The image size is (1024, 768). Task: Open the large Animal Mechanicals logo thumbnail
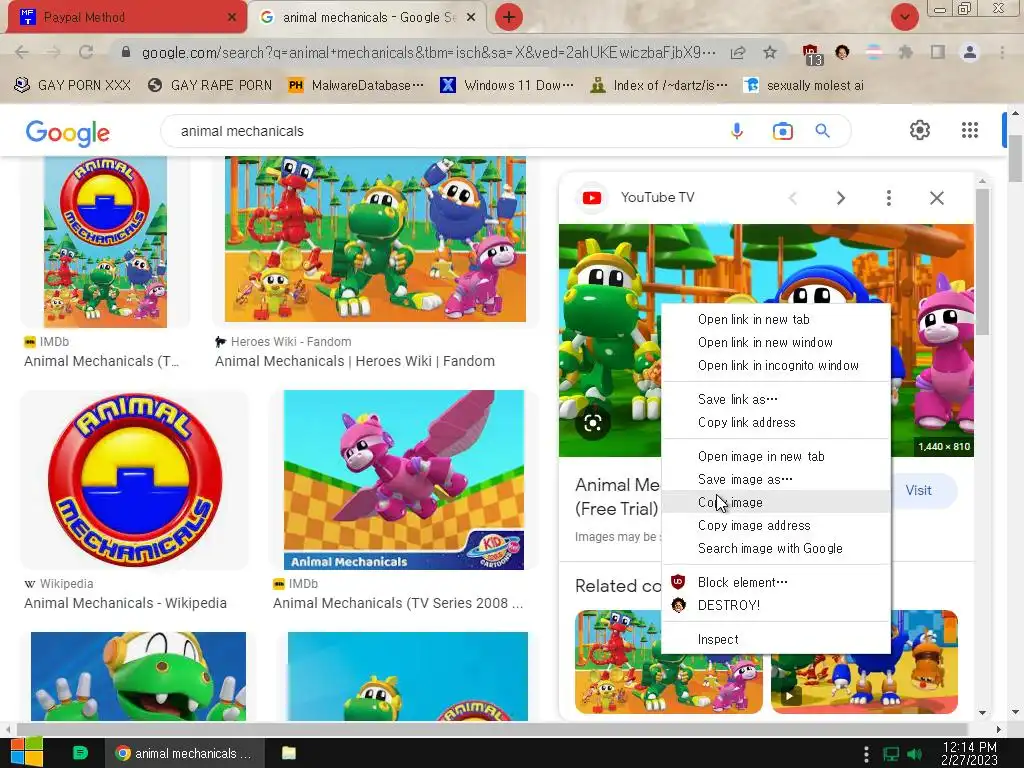click(x=135, y=480)
